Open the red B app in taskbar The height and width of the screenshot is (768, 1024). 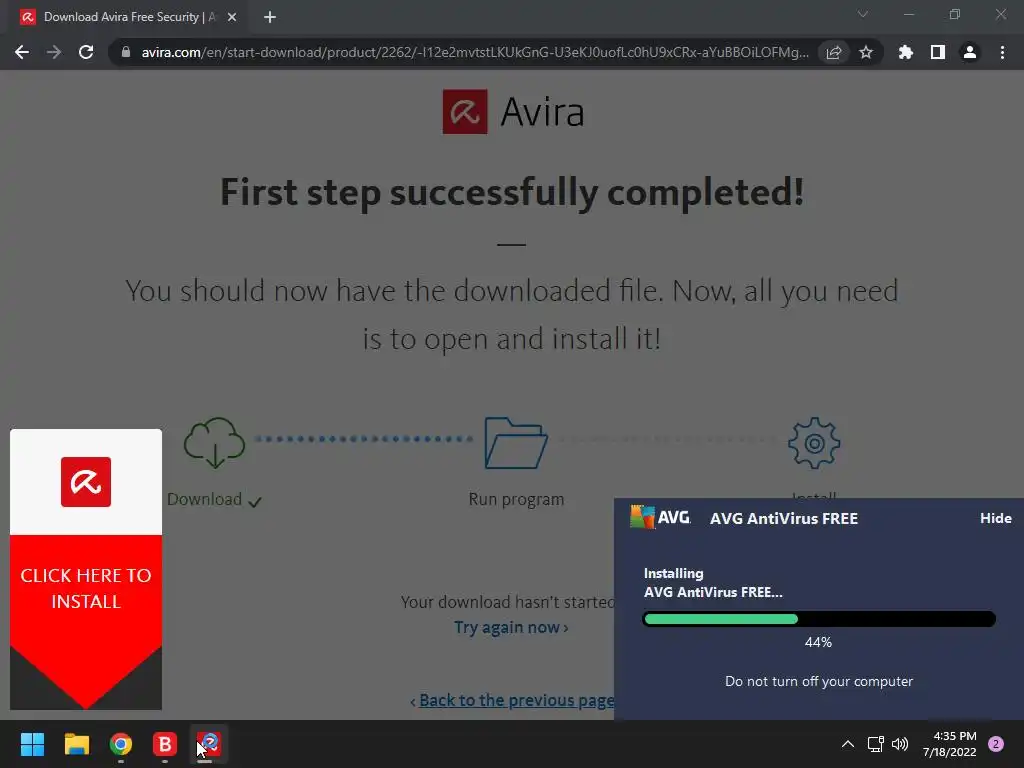pyautogui.click(x=165, y=744)
